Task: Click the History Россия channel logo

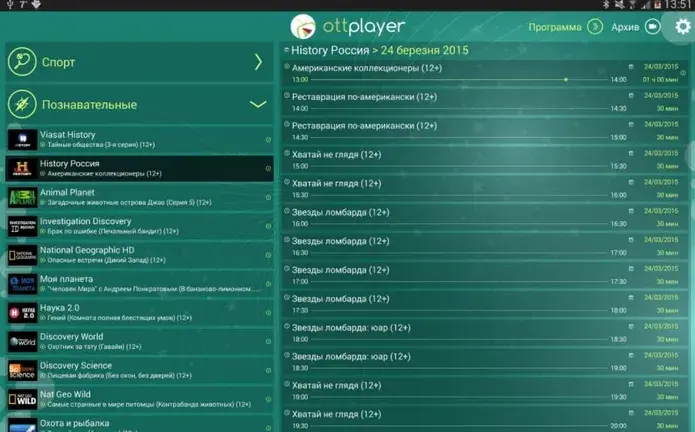Action: click(22, 169)
